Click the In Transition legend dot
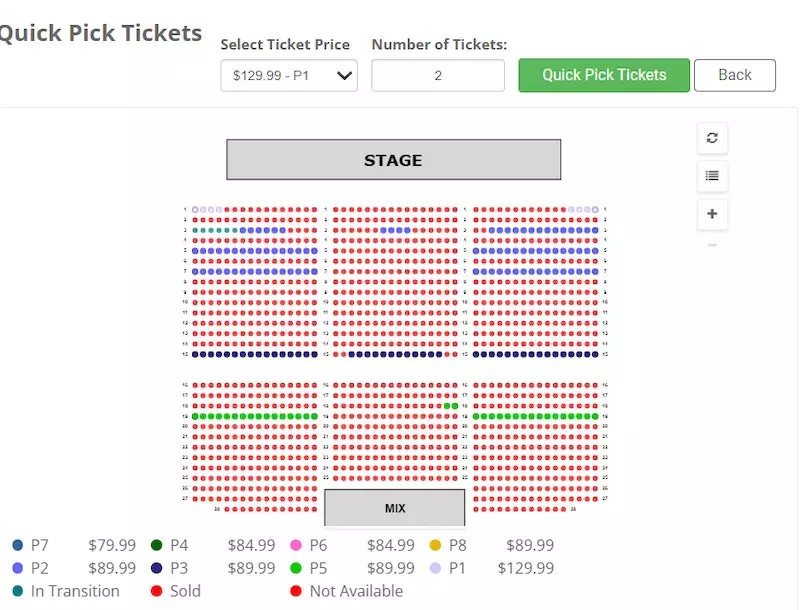The height and width of the screenshot is (610, 800). pos(17,591)
